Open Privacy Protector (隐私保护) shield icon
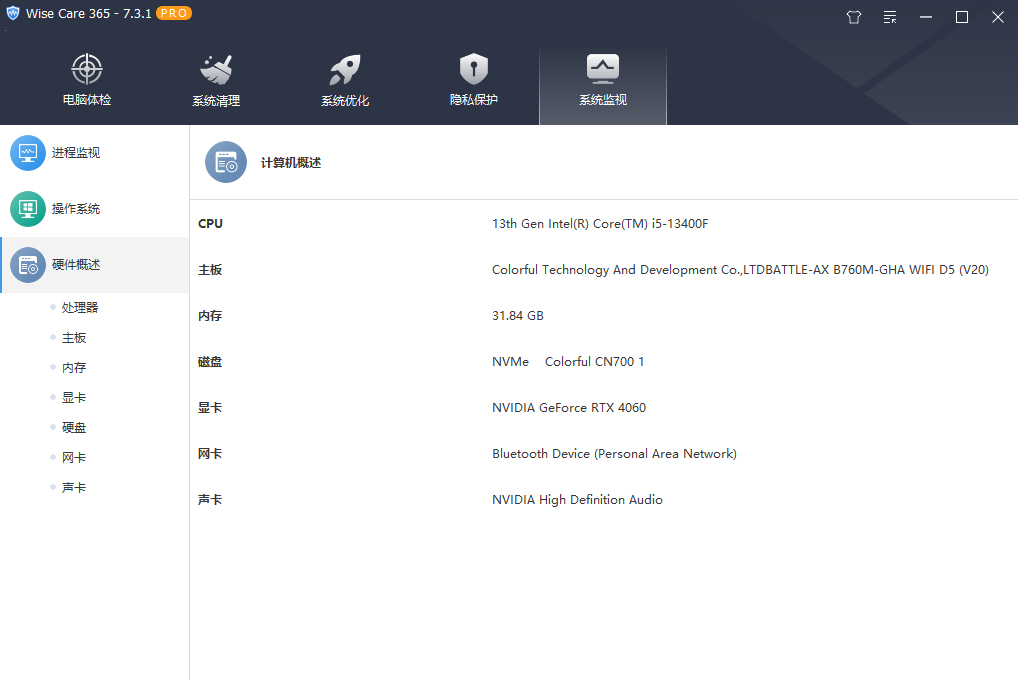 point(474,69)
